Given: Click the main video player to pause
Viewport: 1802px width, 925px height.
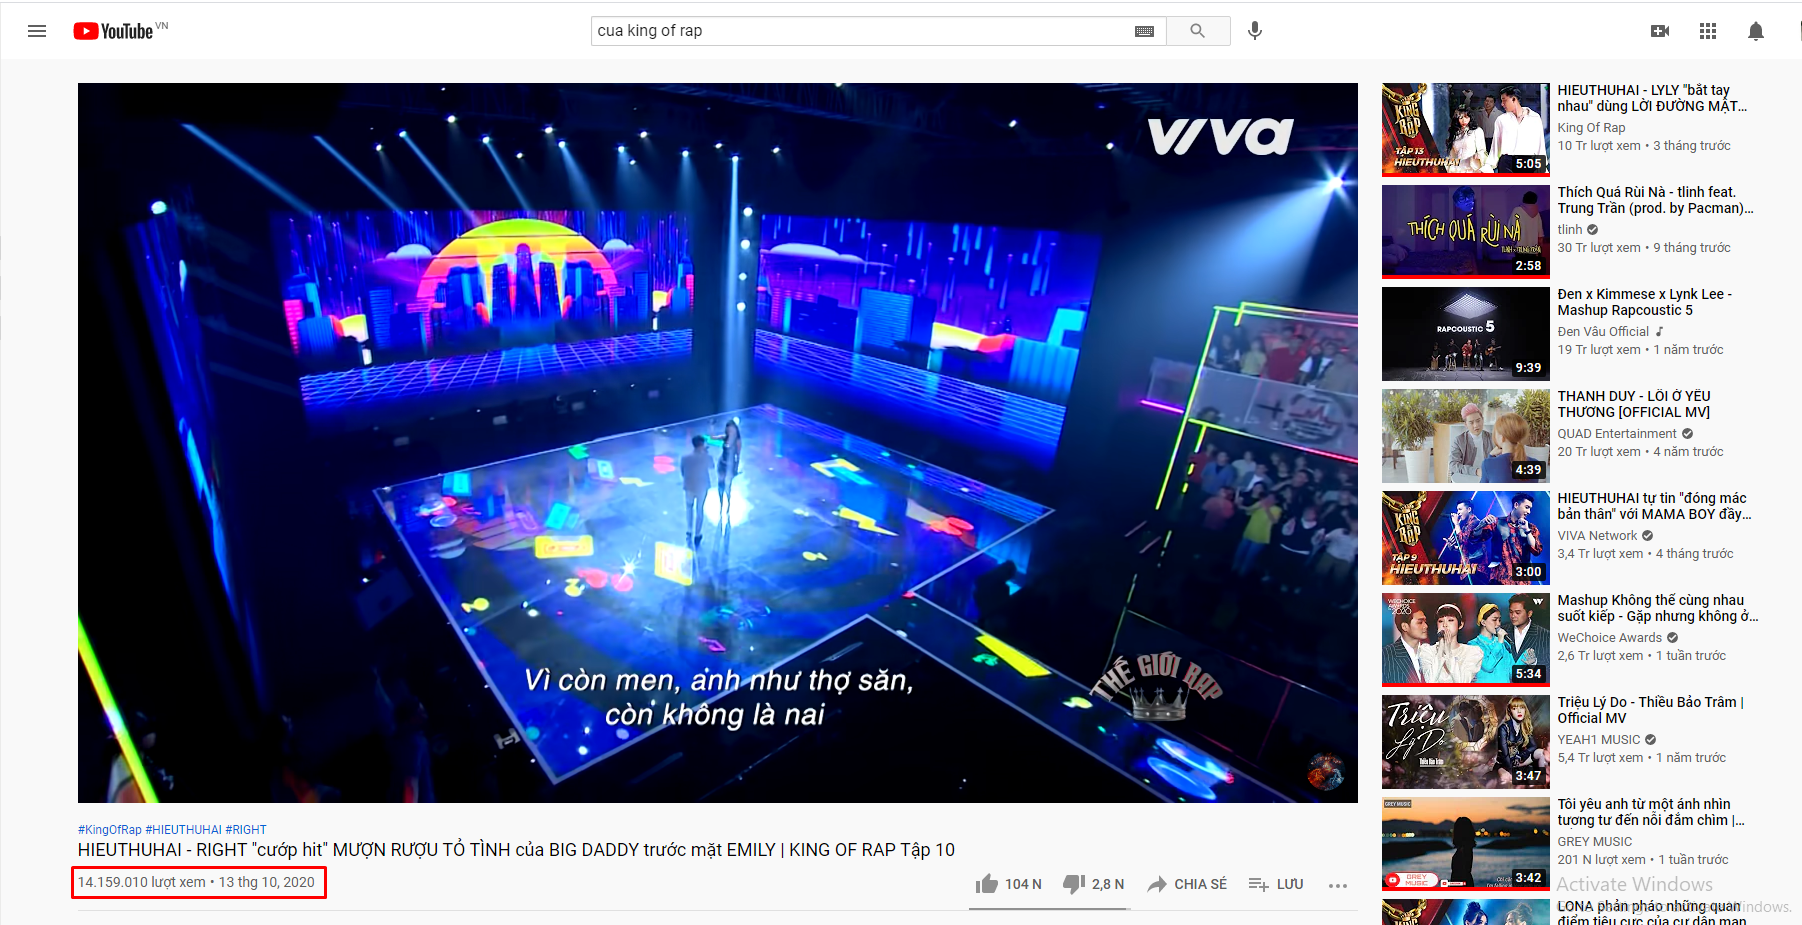Looking at the screenshot, I should pos(718,443).
